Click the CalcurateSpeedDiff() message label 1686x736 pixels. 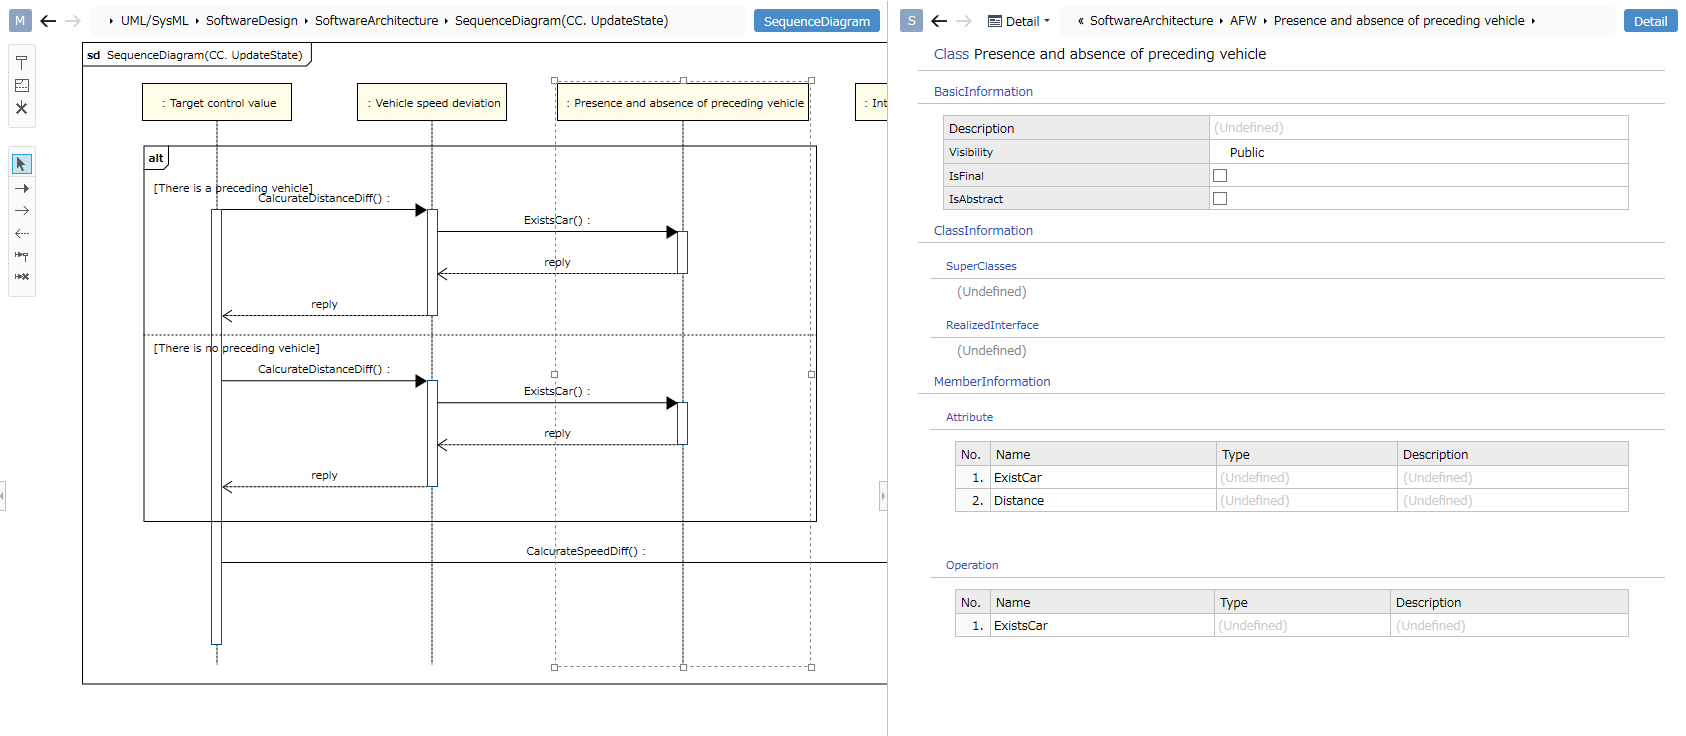coord(586,551)
